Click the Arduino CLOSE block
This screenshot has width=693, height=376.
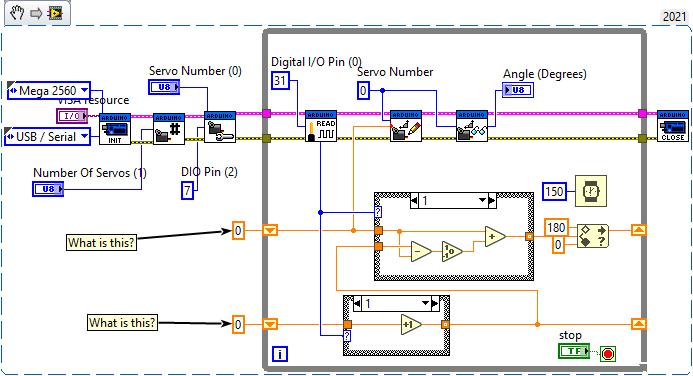673,126
